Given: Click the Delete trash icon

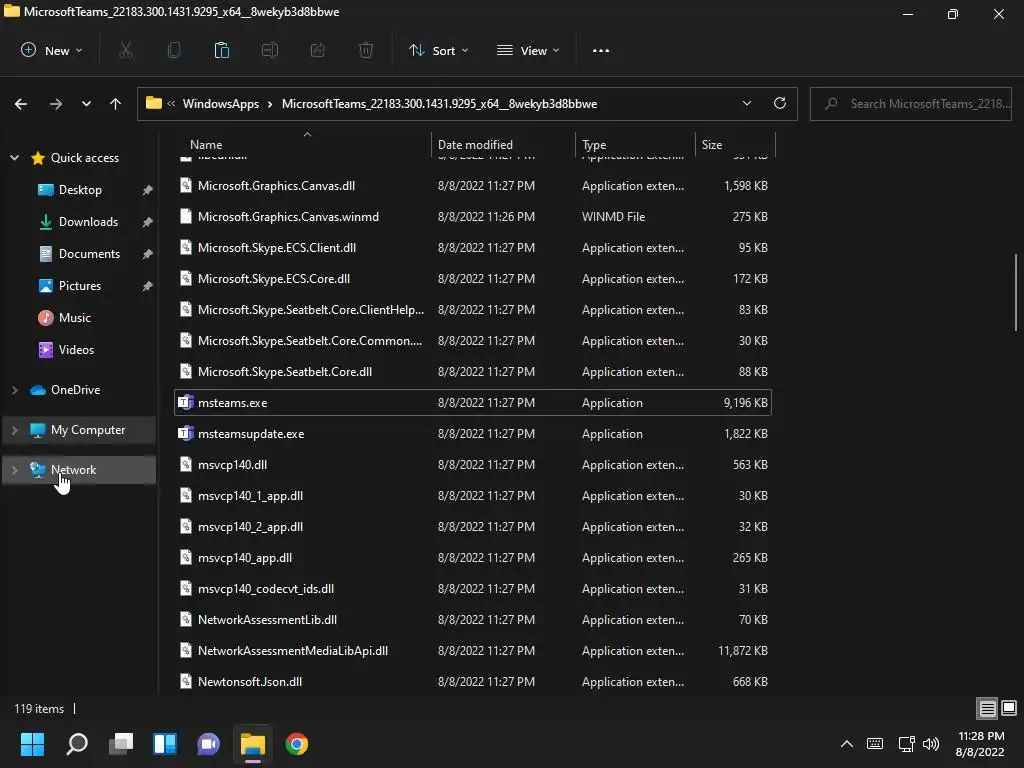Looking at the screenshot, I should 366,50.
